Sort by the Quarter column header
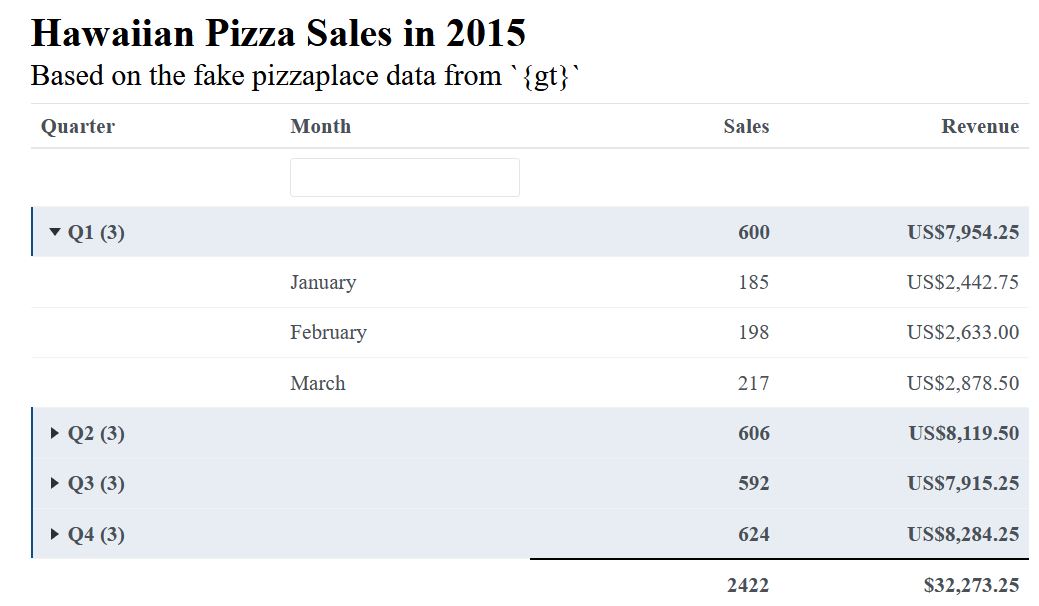This screenshot has width=1039, height=606. pyautogui.click(x=78, y=126)
